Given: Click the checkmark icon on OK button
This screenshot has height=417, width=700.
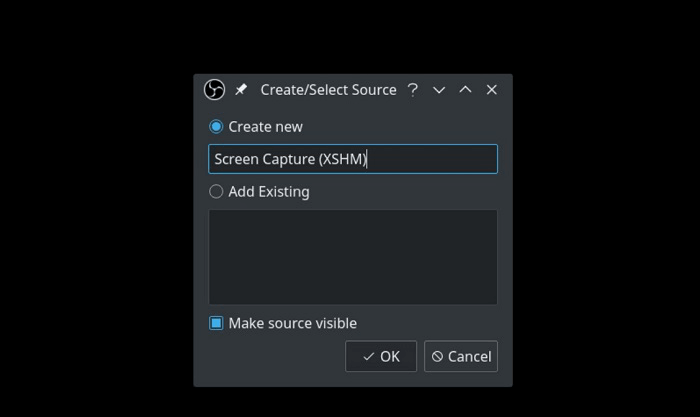Looking at the screenshot, I should point(369,356).
